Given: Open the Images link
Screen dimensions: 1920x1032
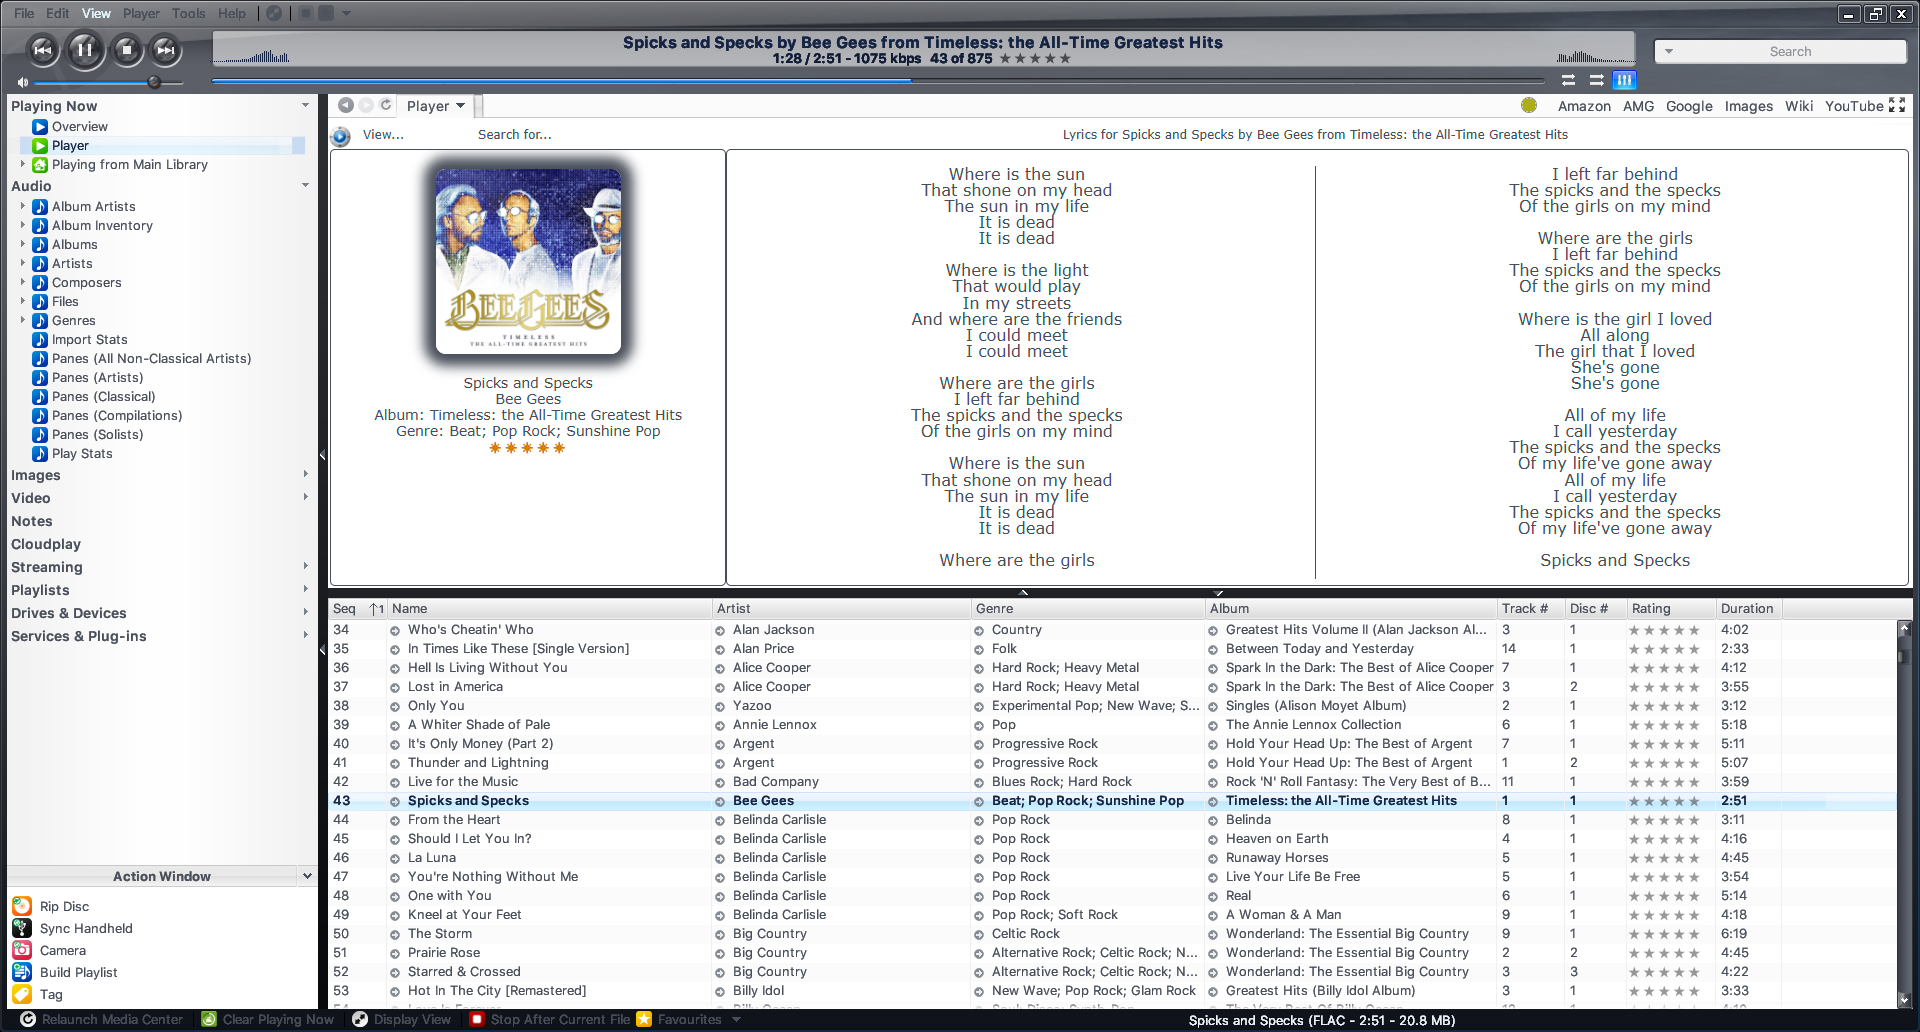Looking at the screenshot, I should [1748, 106].
